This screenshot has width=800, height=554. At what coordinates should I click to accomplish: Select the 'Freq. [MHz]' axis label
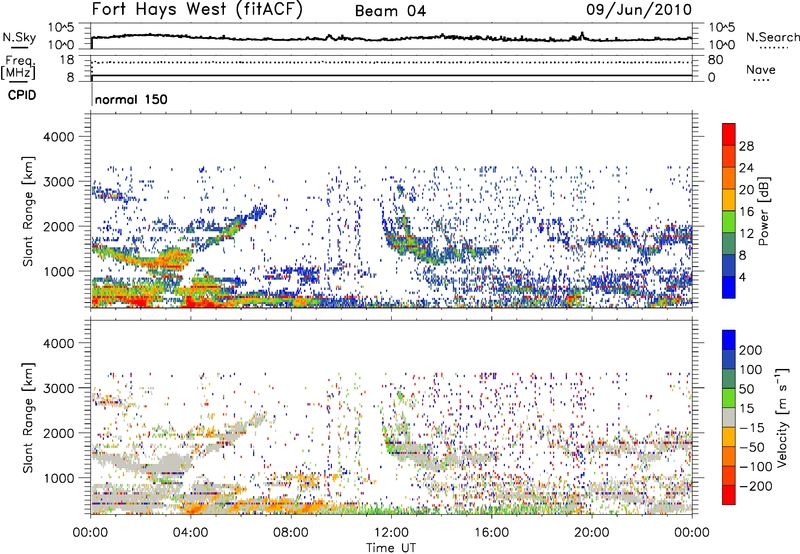[19, 67]
